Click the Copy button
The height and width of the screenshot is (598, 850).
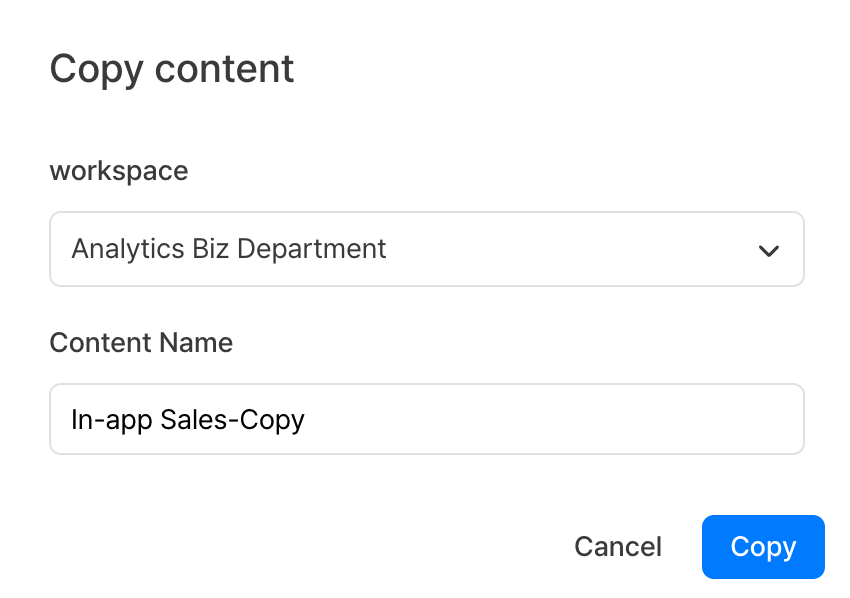pyautogui.click(x=762, y=547)
